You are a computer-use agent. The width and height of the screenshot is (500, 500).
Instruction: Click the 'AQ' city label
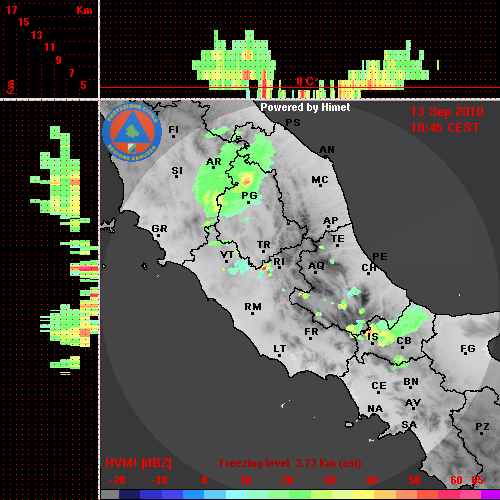pos(316,266)
